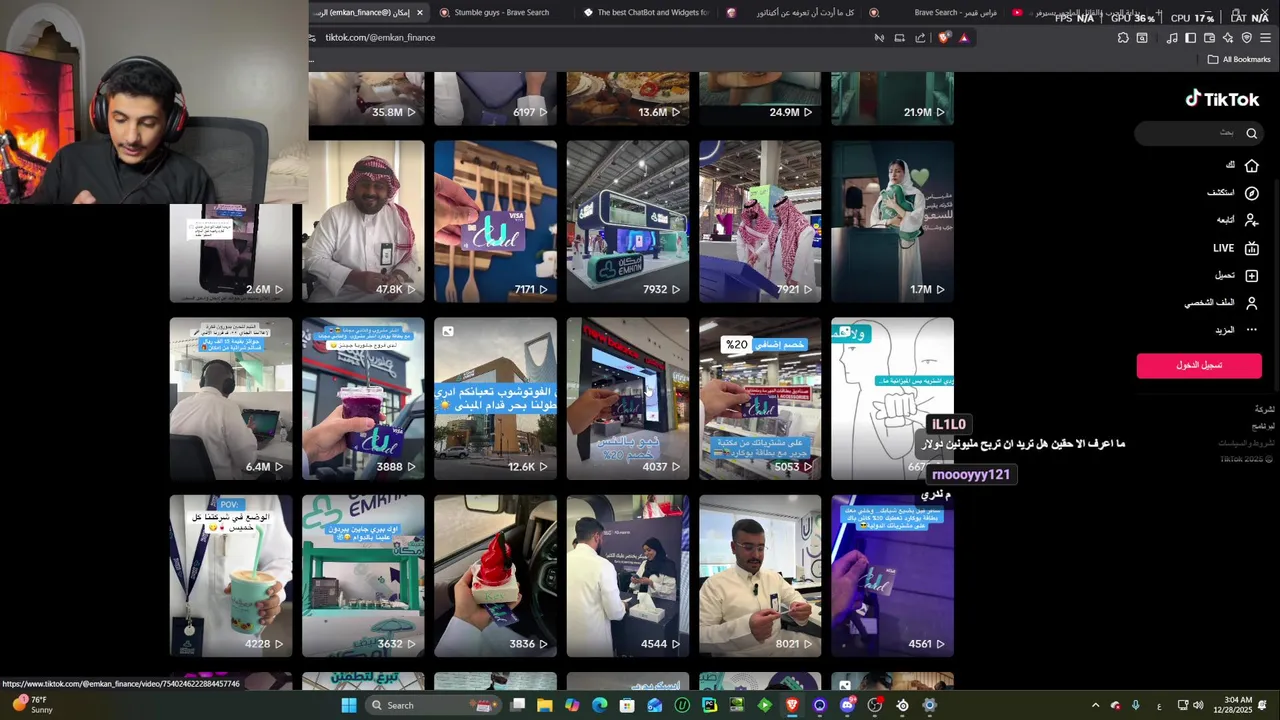Viewport: 1280px width, 720px height.
Task: Open the browser hamburger menu
Action: 1265,38
